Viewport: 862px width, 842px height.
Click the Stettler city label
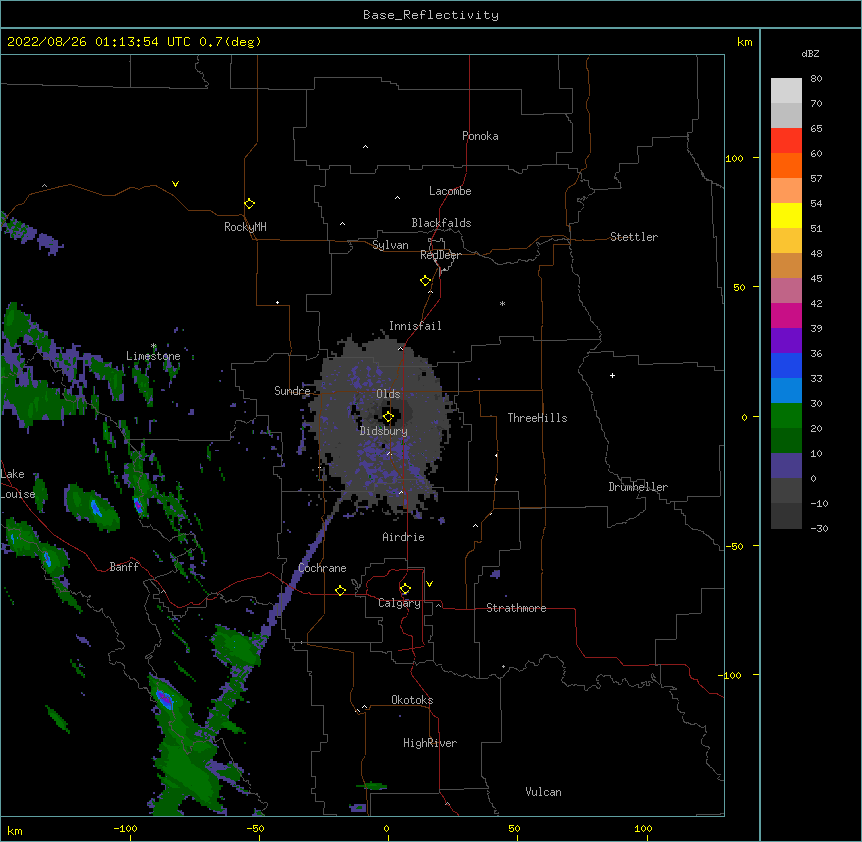pyautogui.click(x=634, y=237)
